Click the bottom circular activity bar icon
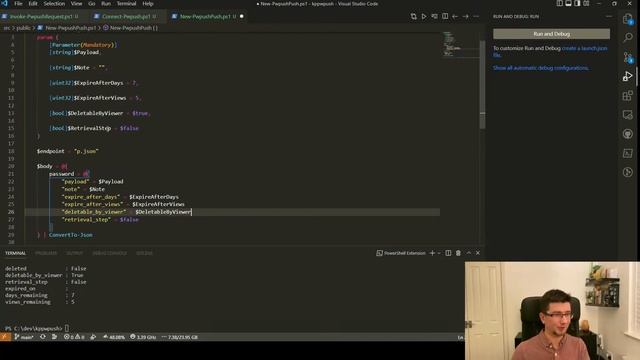The image size is (640, 360). point(627,172)
